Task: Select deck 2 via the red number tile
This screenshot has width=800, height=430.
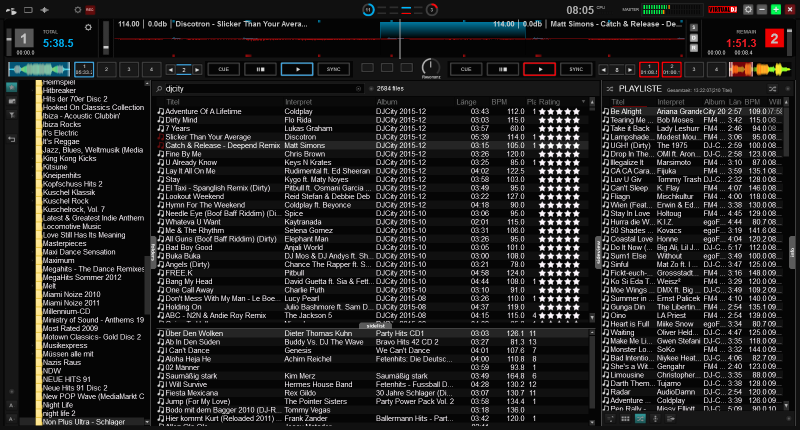Action: pos(774,39)
